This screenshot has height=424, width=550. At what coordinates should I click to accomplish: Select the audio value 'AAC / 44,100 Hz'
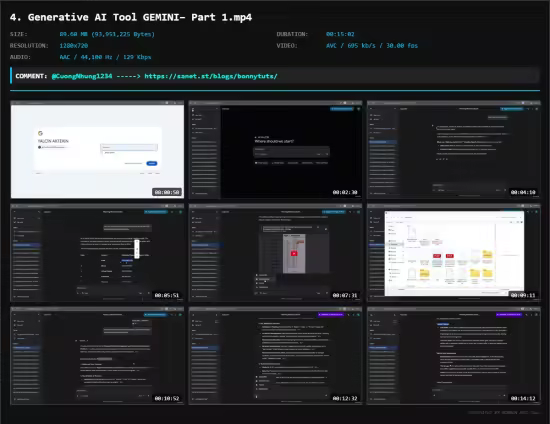[86, 57]
